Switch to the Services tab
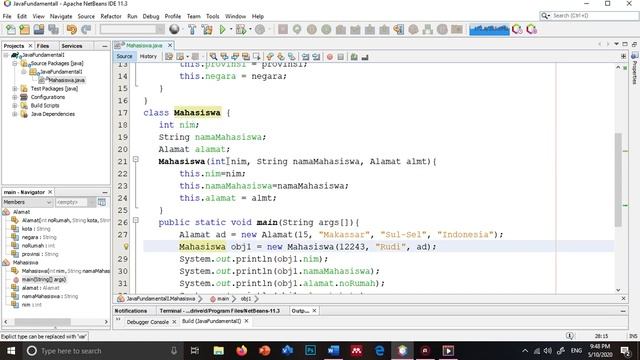The height and width of the screenshot is (360, 640). click(x=72, y=46)
